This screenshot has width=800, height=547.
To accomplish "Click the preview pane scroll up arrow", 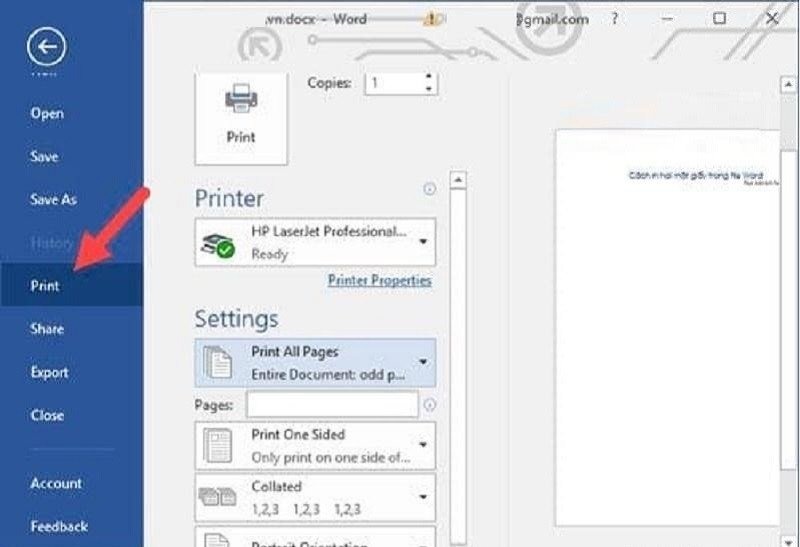I will pyautogui.click(x=788, y=84).
